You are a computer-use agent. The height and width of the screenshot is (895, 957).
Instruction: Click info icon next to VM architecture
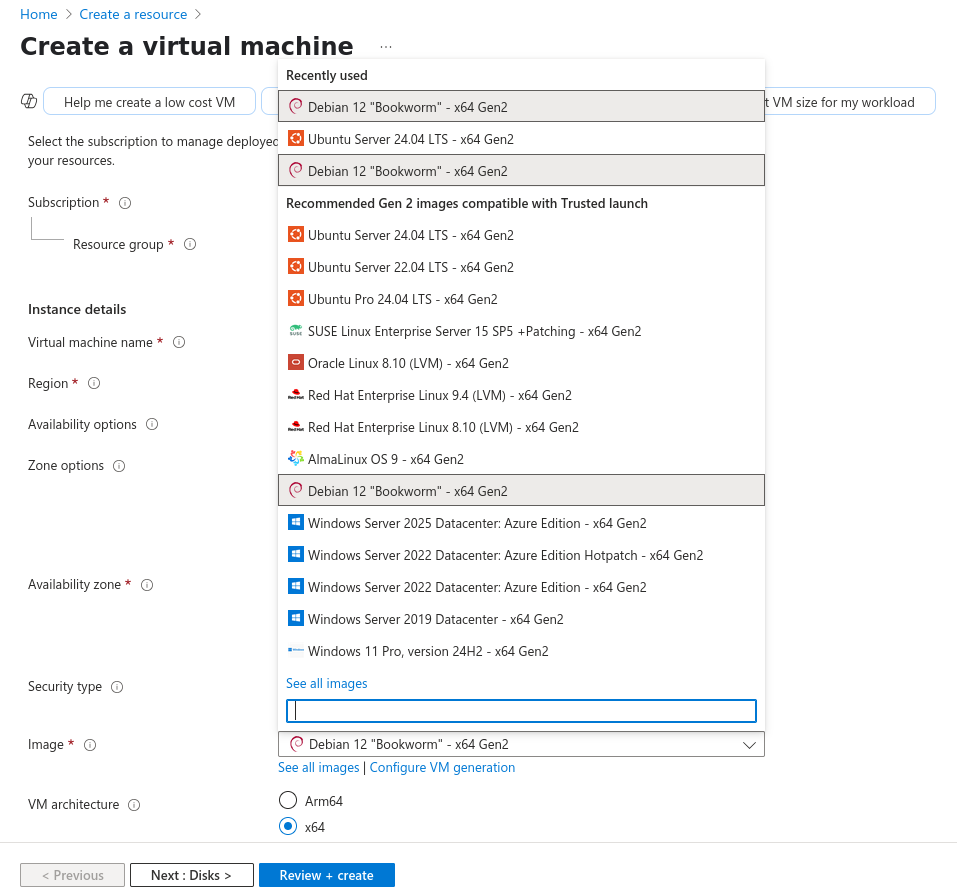tap(134, 805)
